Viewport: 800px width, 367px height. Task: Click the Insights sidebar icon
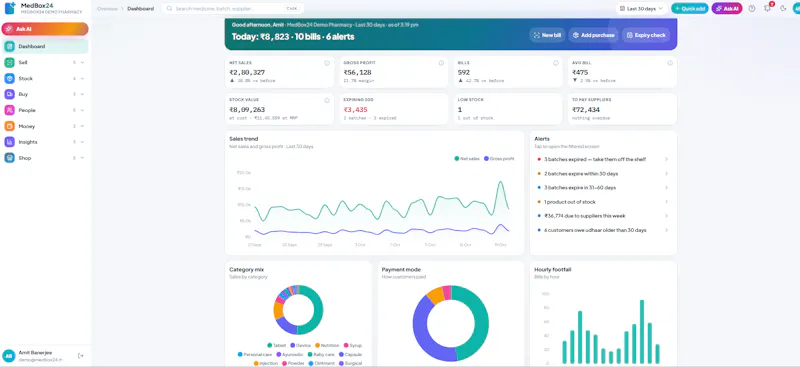(x=9, y=142)
